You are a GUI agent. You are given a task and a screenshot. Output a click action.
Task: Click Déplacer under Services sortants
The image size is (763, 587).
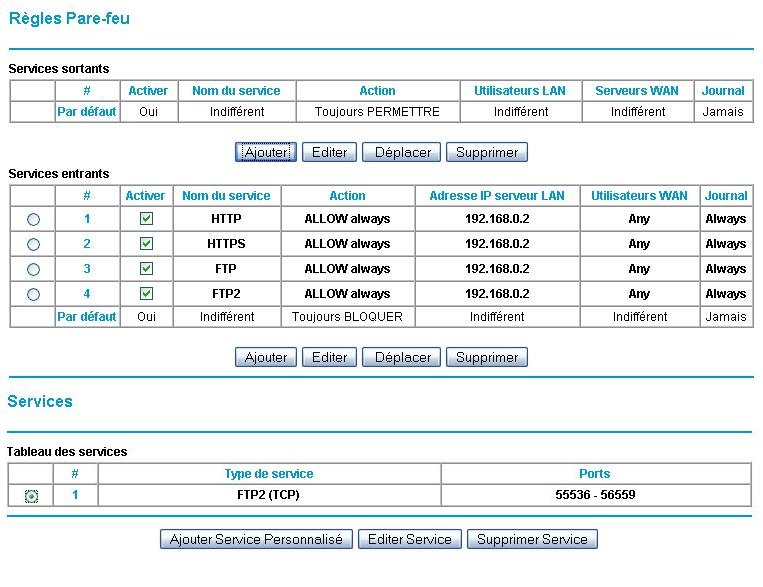tap(401, 152)
